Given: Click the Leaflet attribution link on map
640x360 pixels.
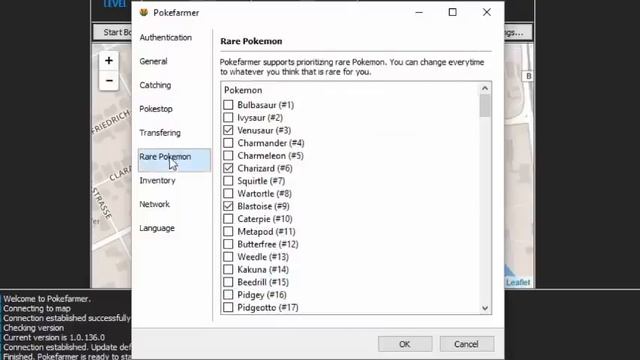Looking at the screenshot, I should pyautogui.click(x=518, y=282).
